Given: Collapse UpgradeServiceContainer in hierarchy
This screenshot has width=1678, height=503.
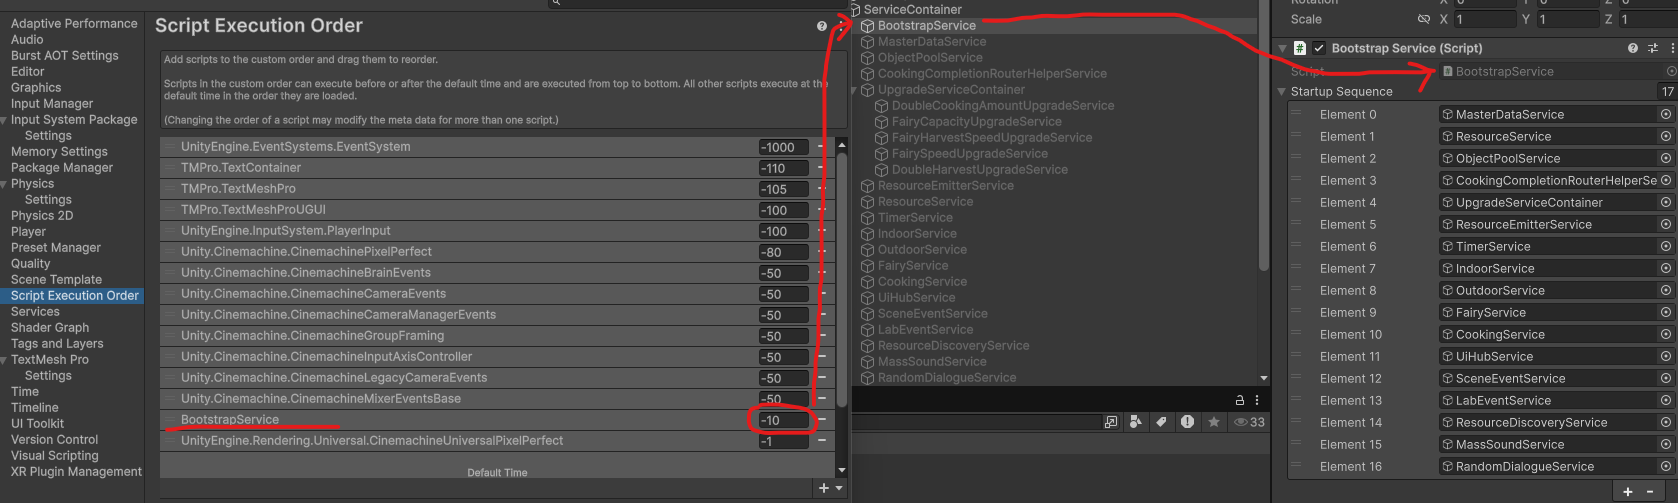Looking at the screenshot, I should click(x=855, y=90).
